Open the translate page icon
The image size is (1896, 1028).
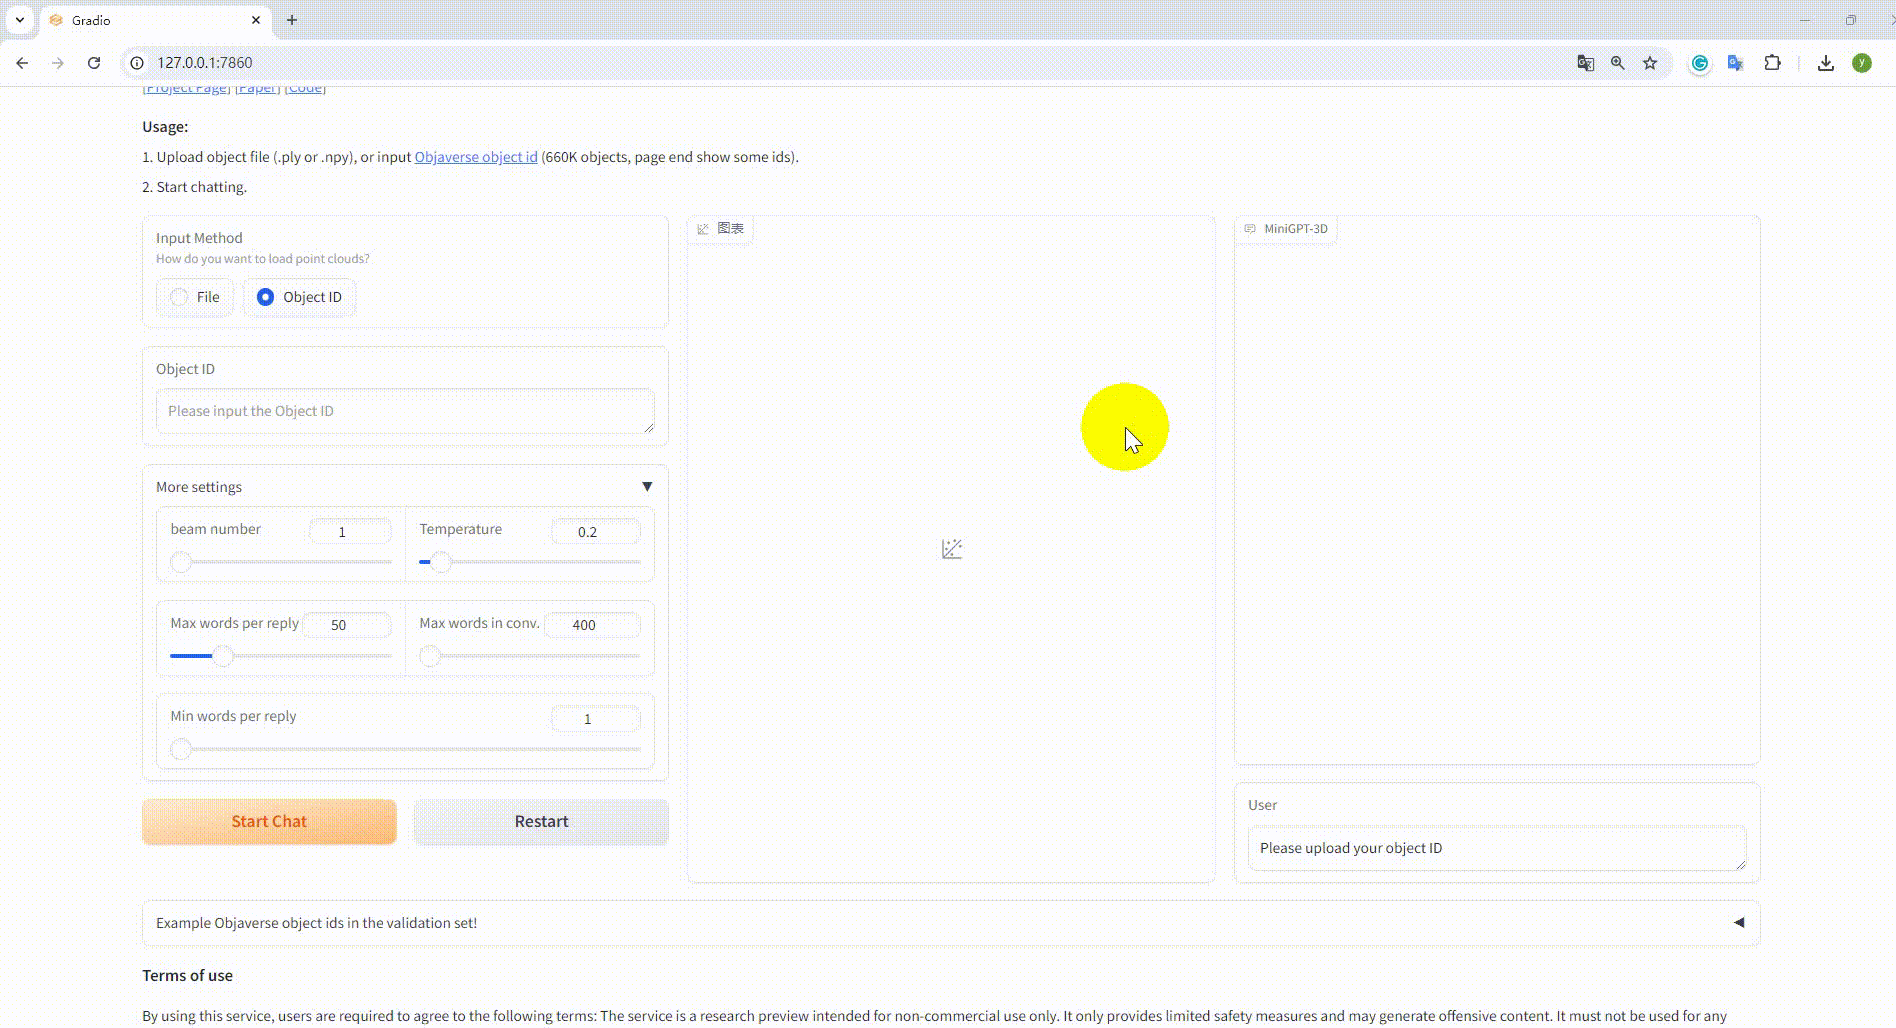[1586, 63]
